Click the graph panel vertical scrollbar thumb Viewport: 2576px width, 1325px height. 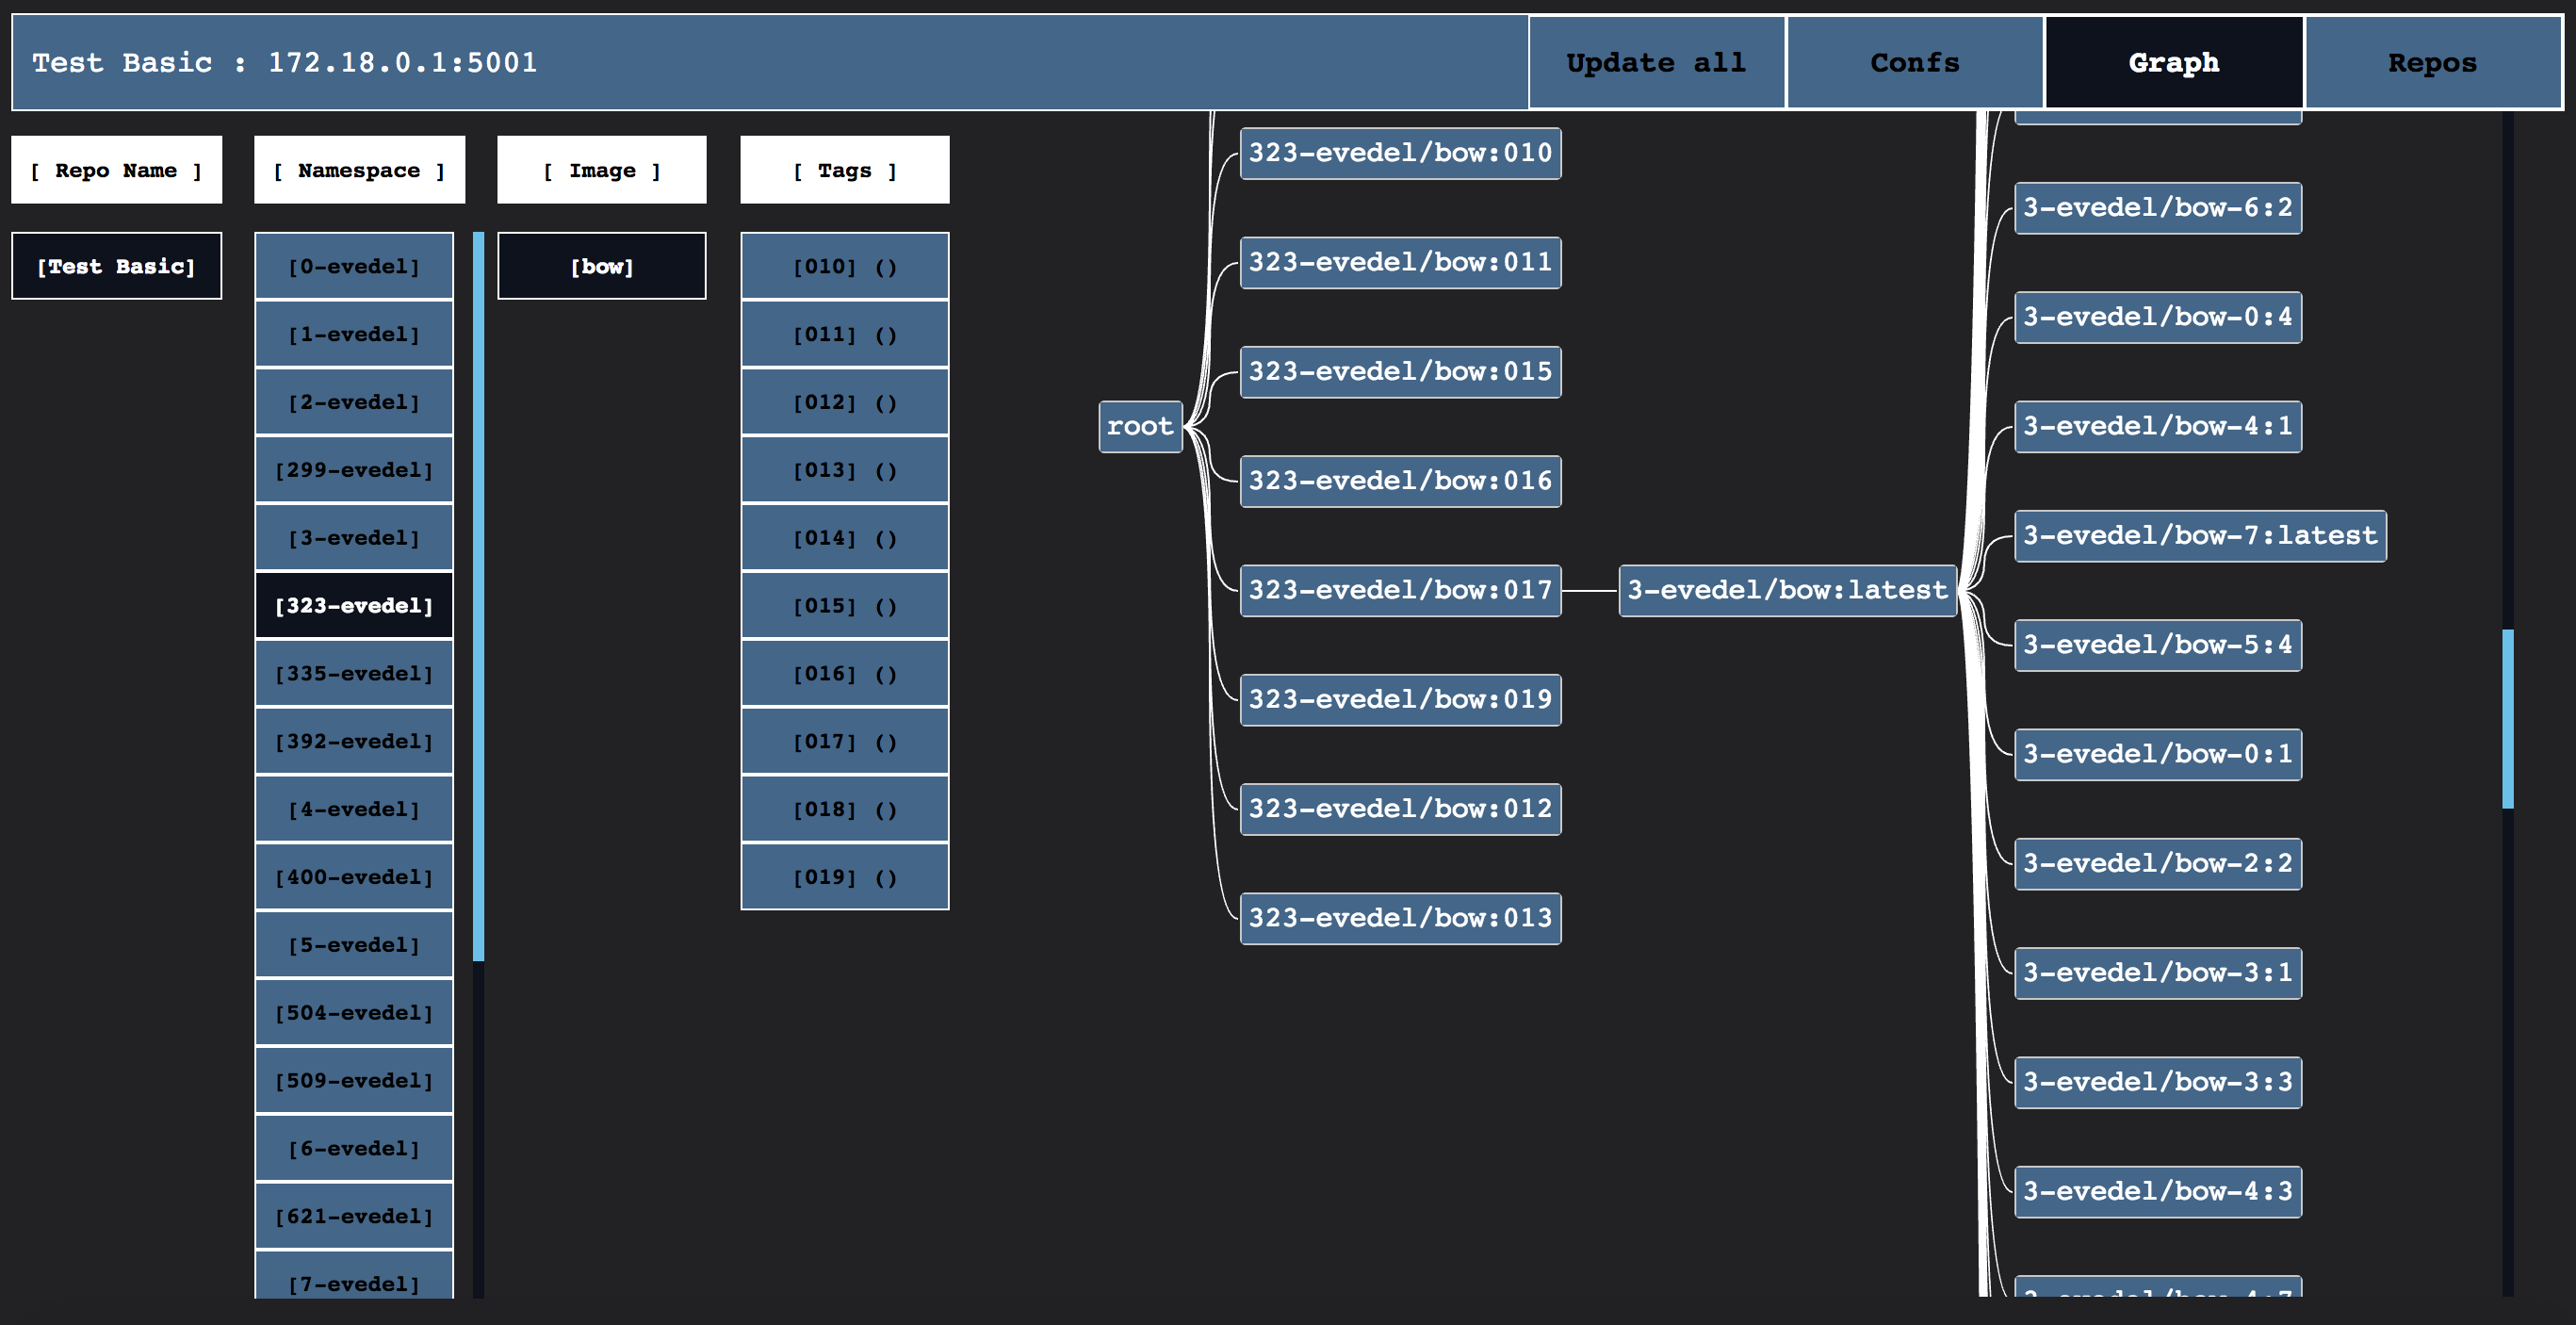pyautogui.click(x=2507, y=718)
